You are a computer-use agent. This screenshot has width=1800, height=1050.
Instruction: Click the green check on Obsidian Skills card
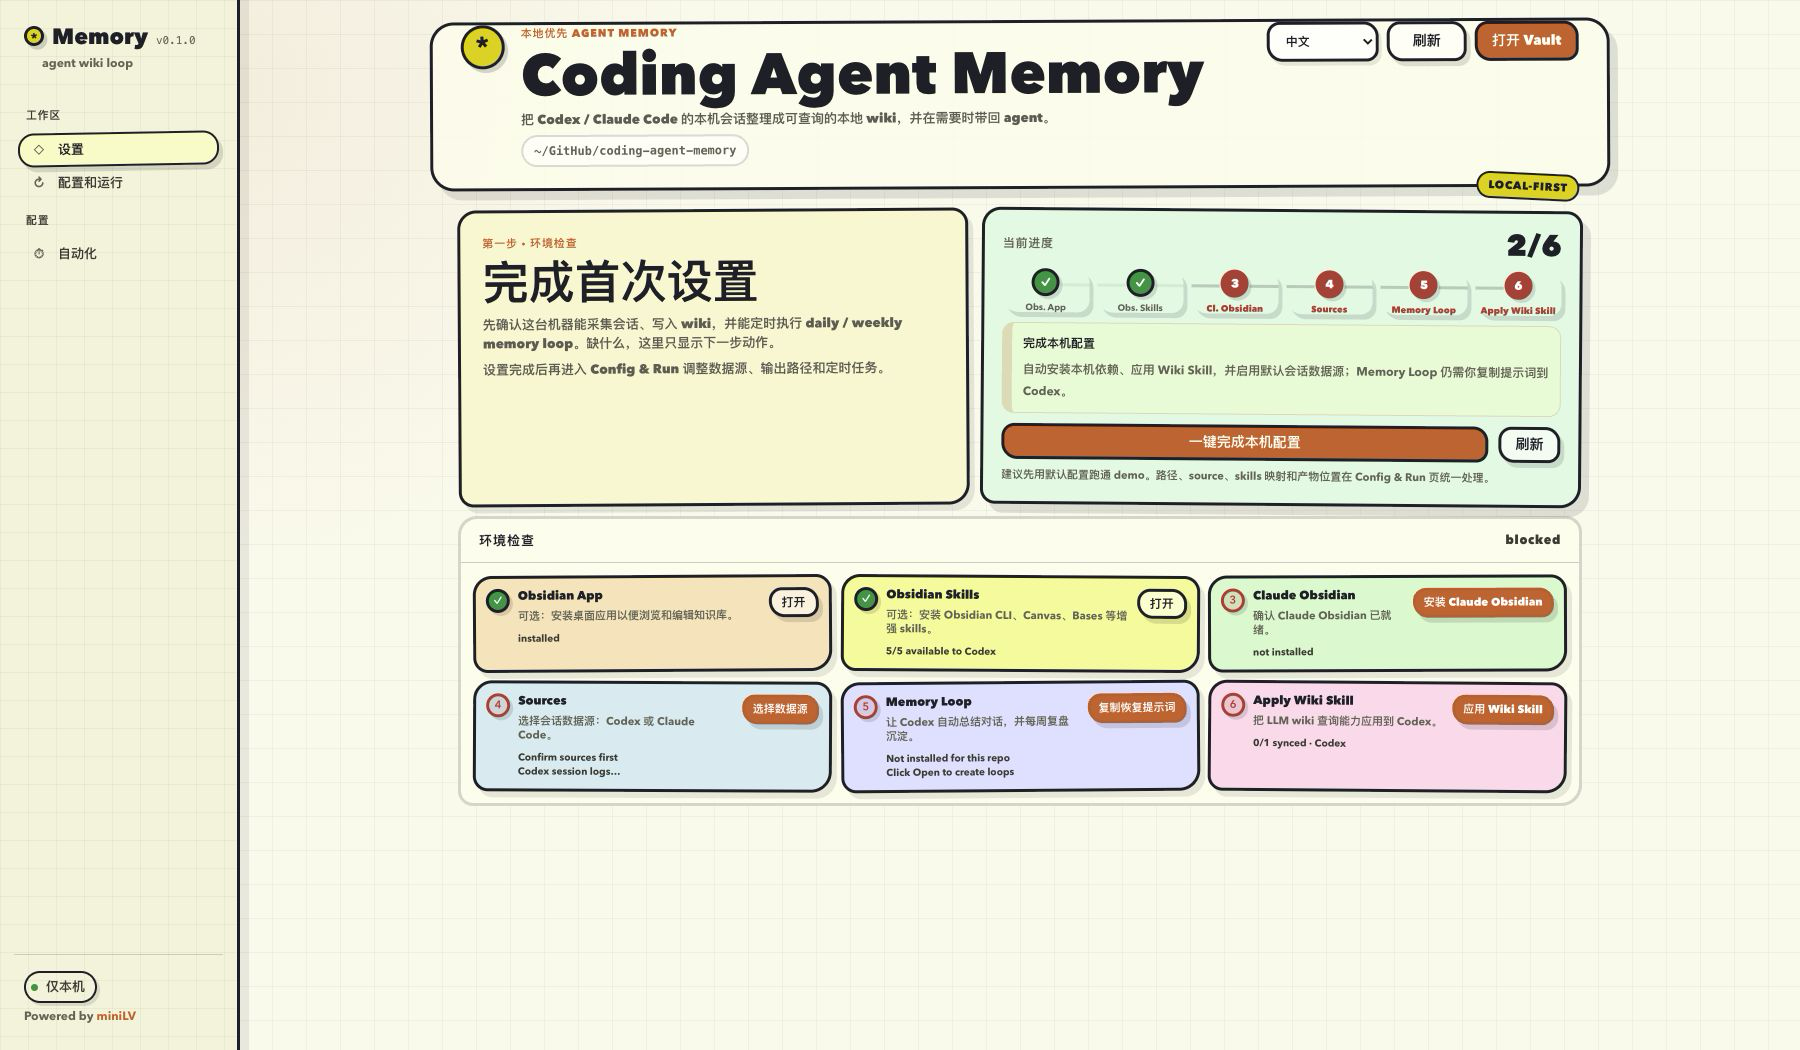click(866, 599)
